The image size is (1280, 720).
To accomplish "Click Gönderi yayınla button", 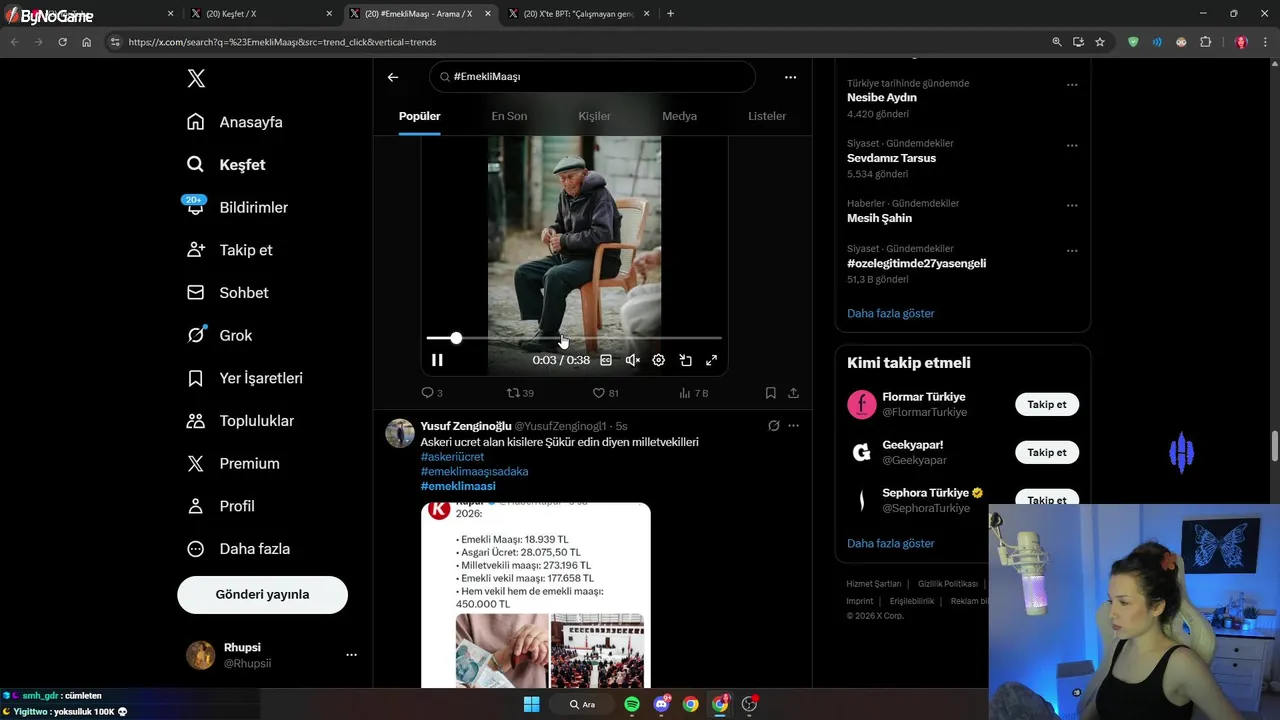I will coord(262,594).
